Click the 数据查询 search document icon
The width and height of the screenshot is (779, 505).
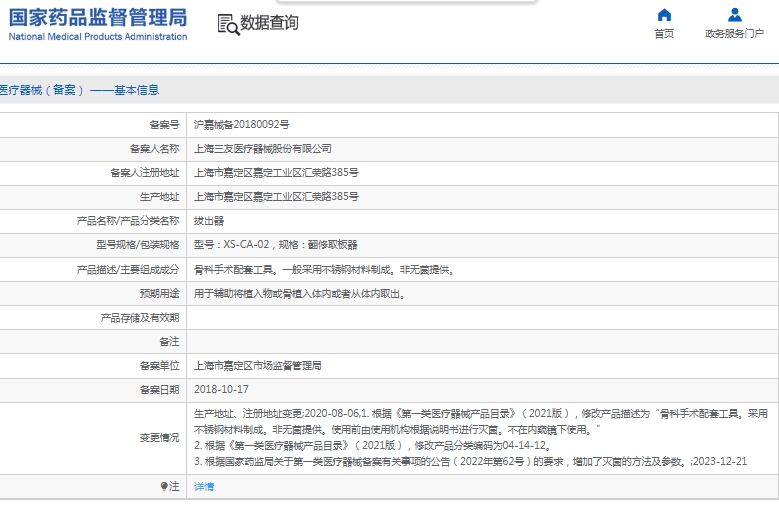(x=228, y=24)
